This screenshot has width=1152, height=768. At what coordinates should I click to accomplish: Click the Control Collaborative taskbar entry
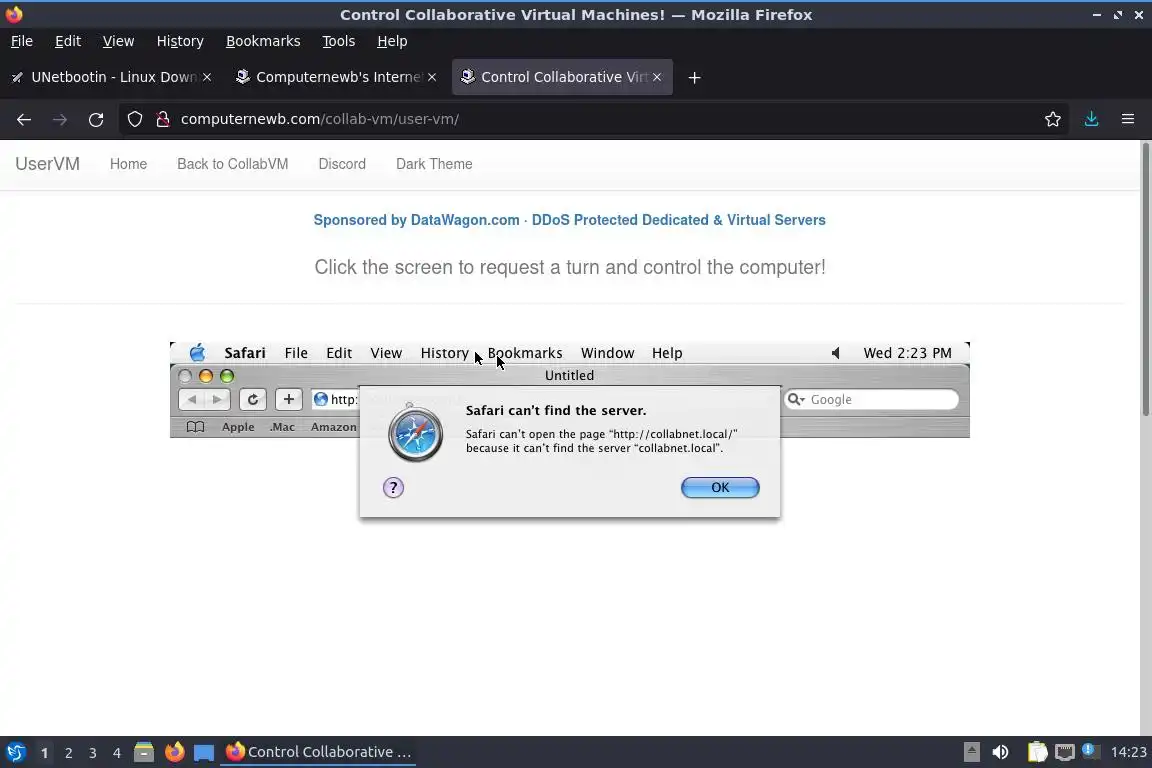tap(318, 752)
